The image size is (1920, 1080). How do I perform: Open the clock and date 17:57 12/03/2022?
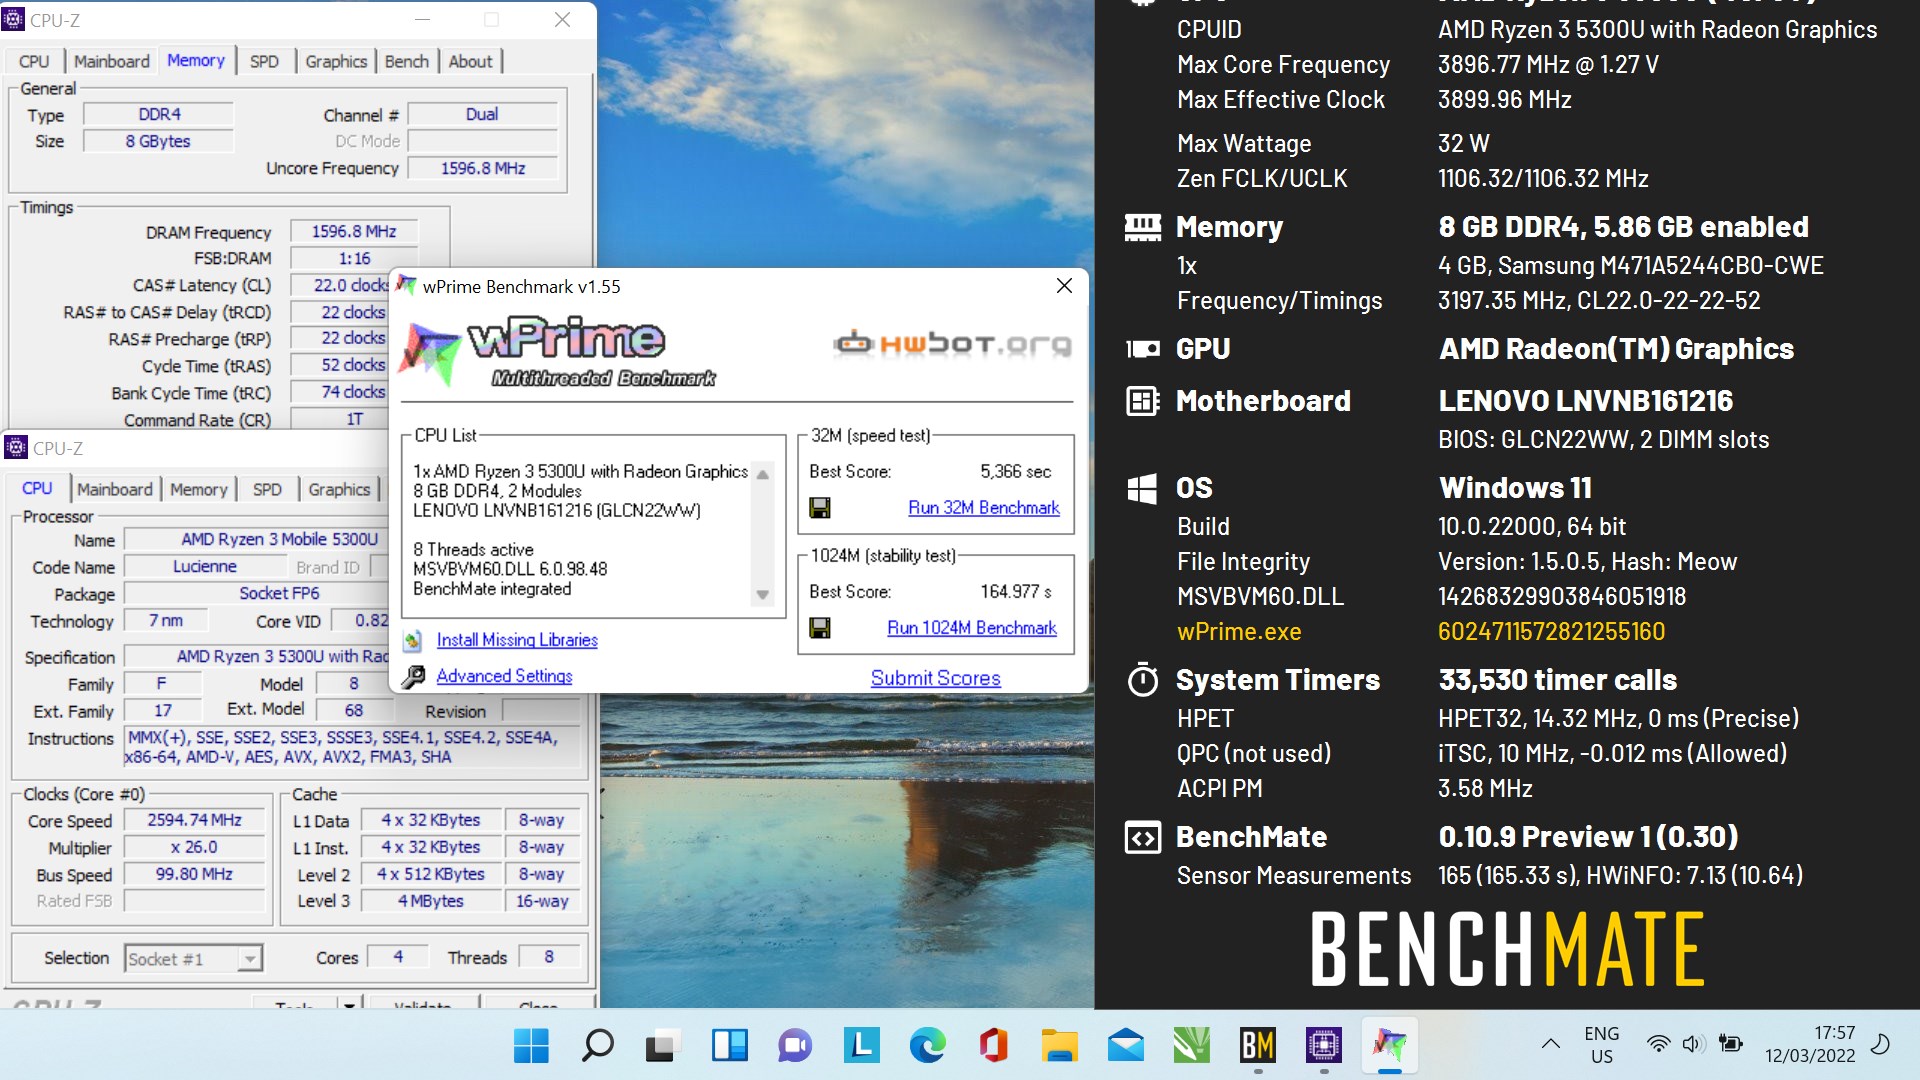(x=1809, y=1044)
